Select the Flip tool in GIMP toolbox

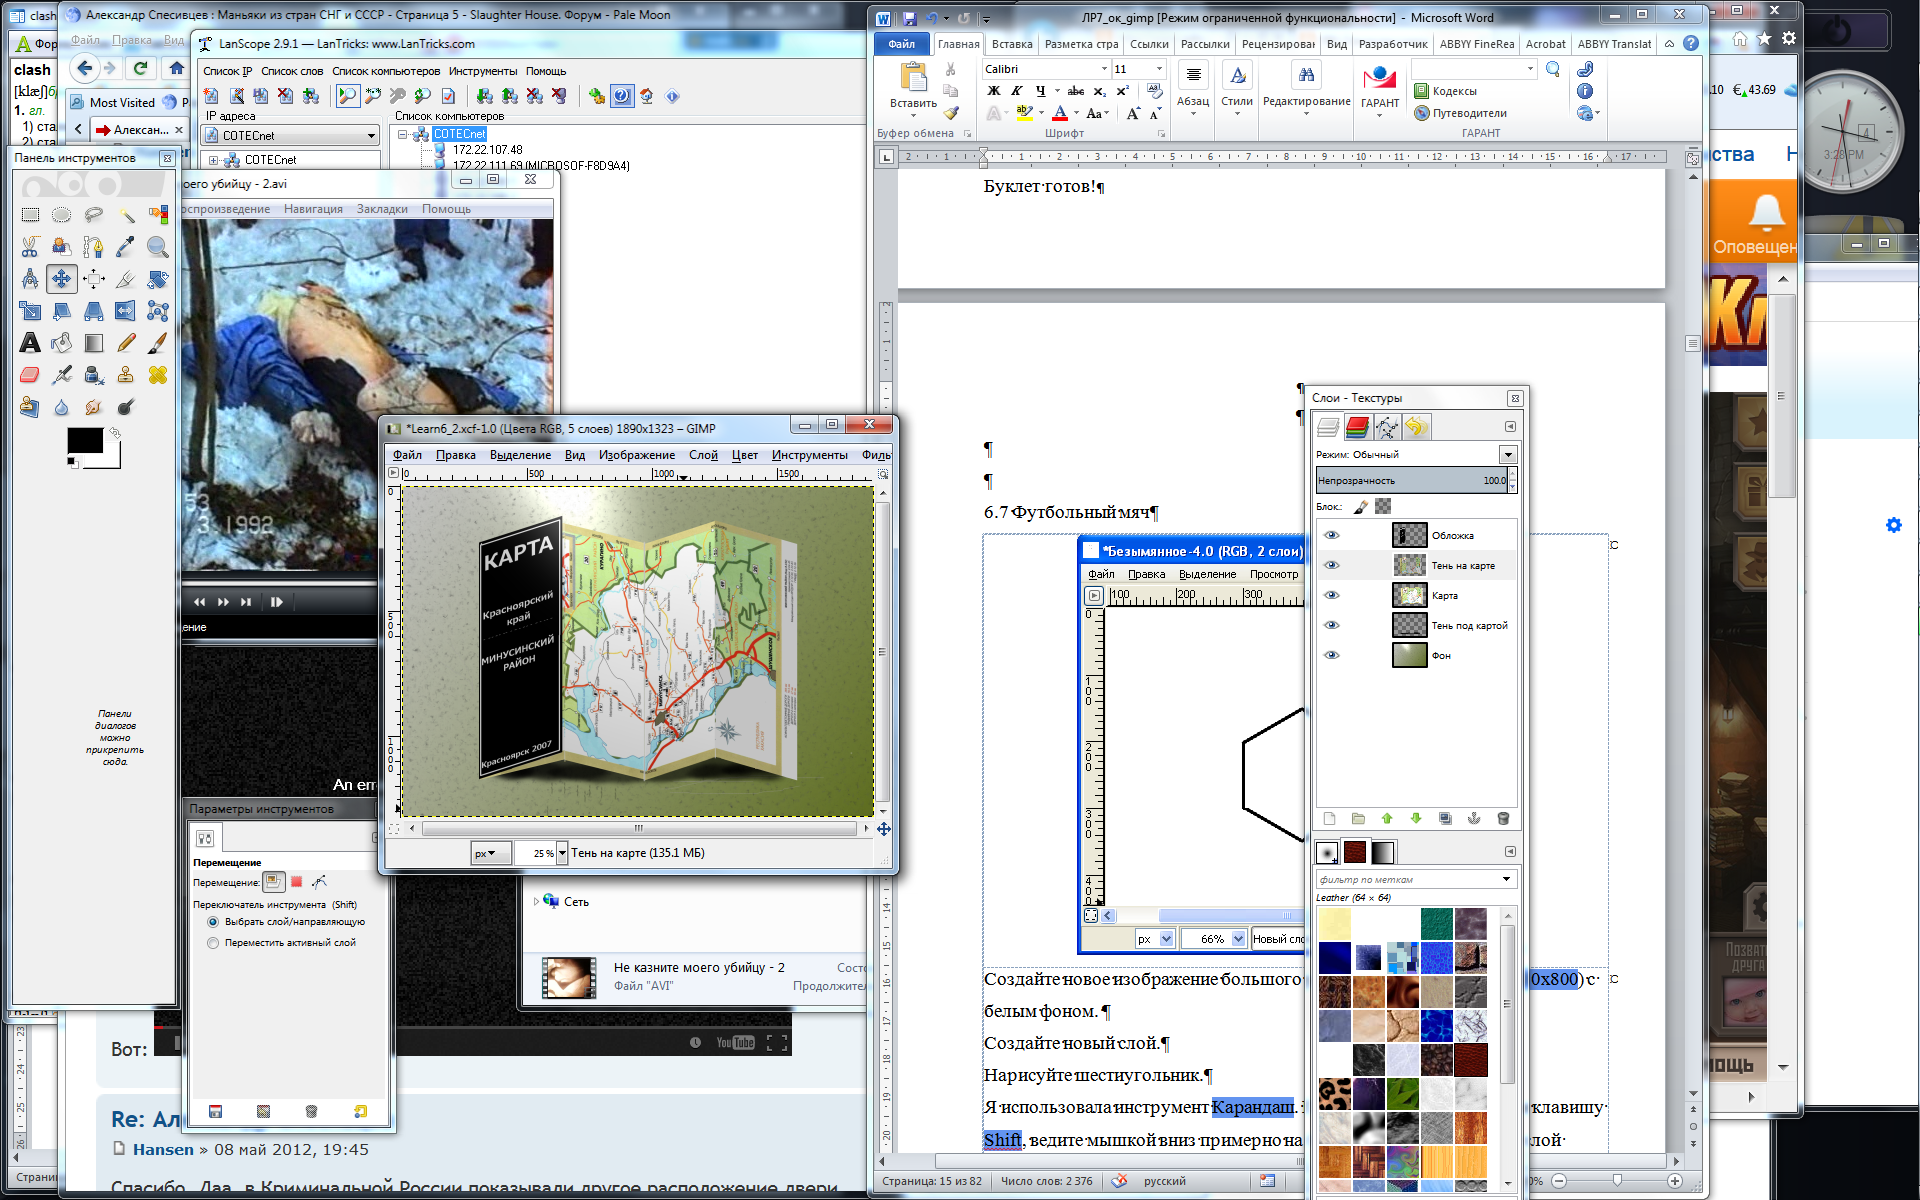(126, 311)
